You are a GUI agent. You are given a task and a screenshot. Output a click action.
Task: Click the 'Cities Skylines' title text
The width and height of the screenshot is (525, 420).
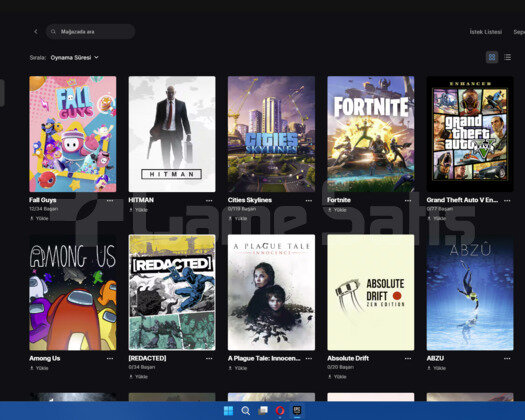pos(250,200)
